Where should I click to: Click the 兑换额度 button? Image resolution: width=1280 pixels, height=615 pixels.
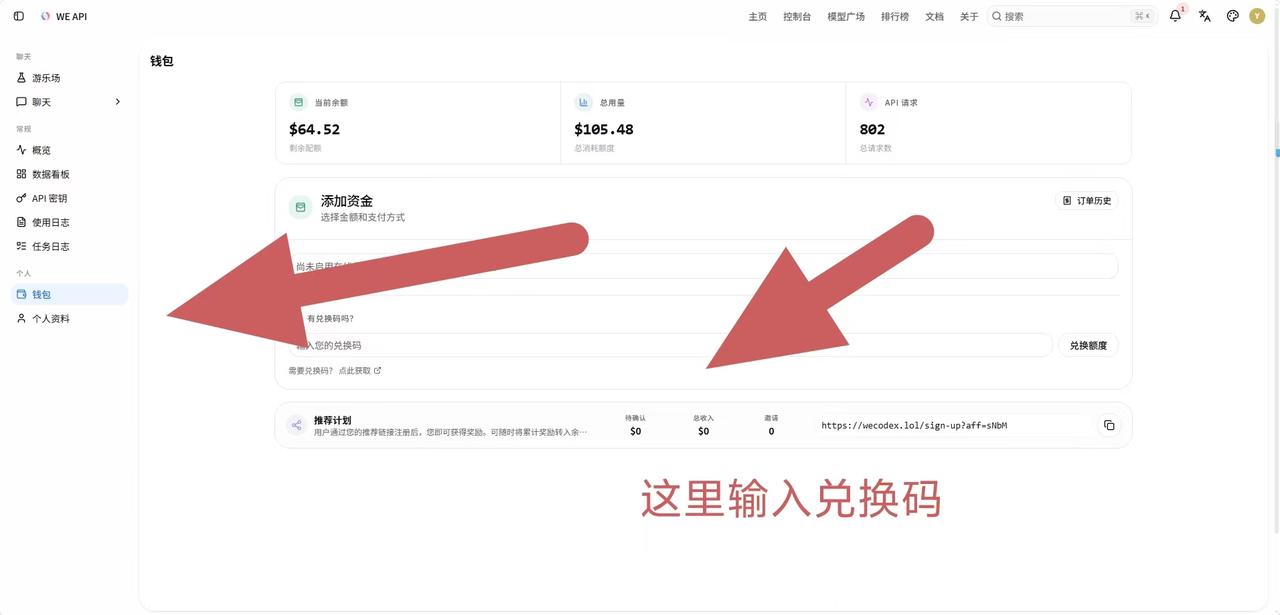click(x=1088, y=345)
